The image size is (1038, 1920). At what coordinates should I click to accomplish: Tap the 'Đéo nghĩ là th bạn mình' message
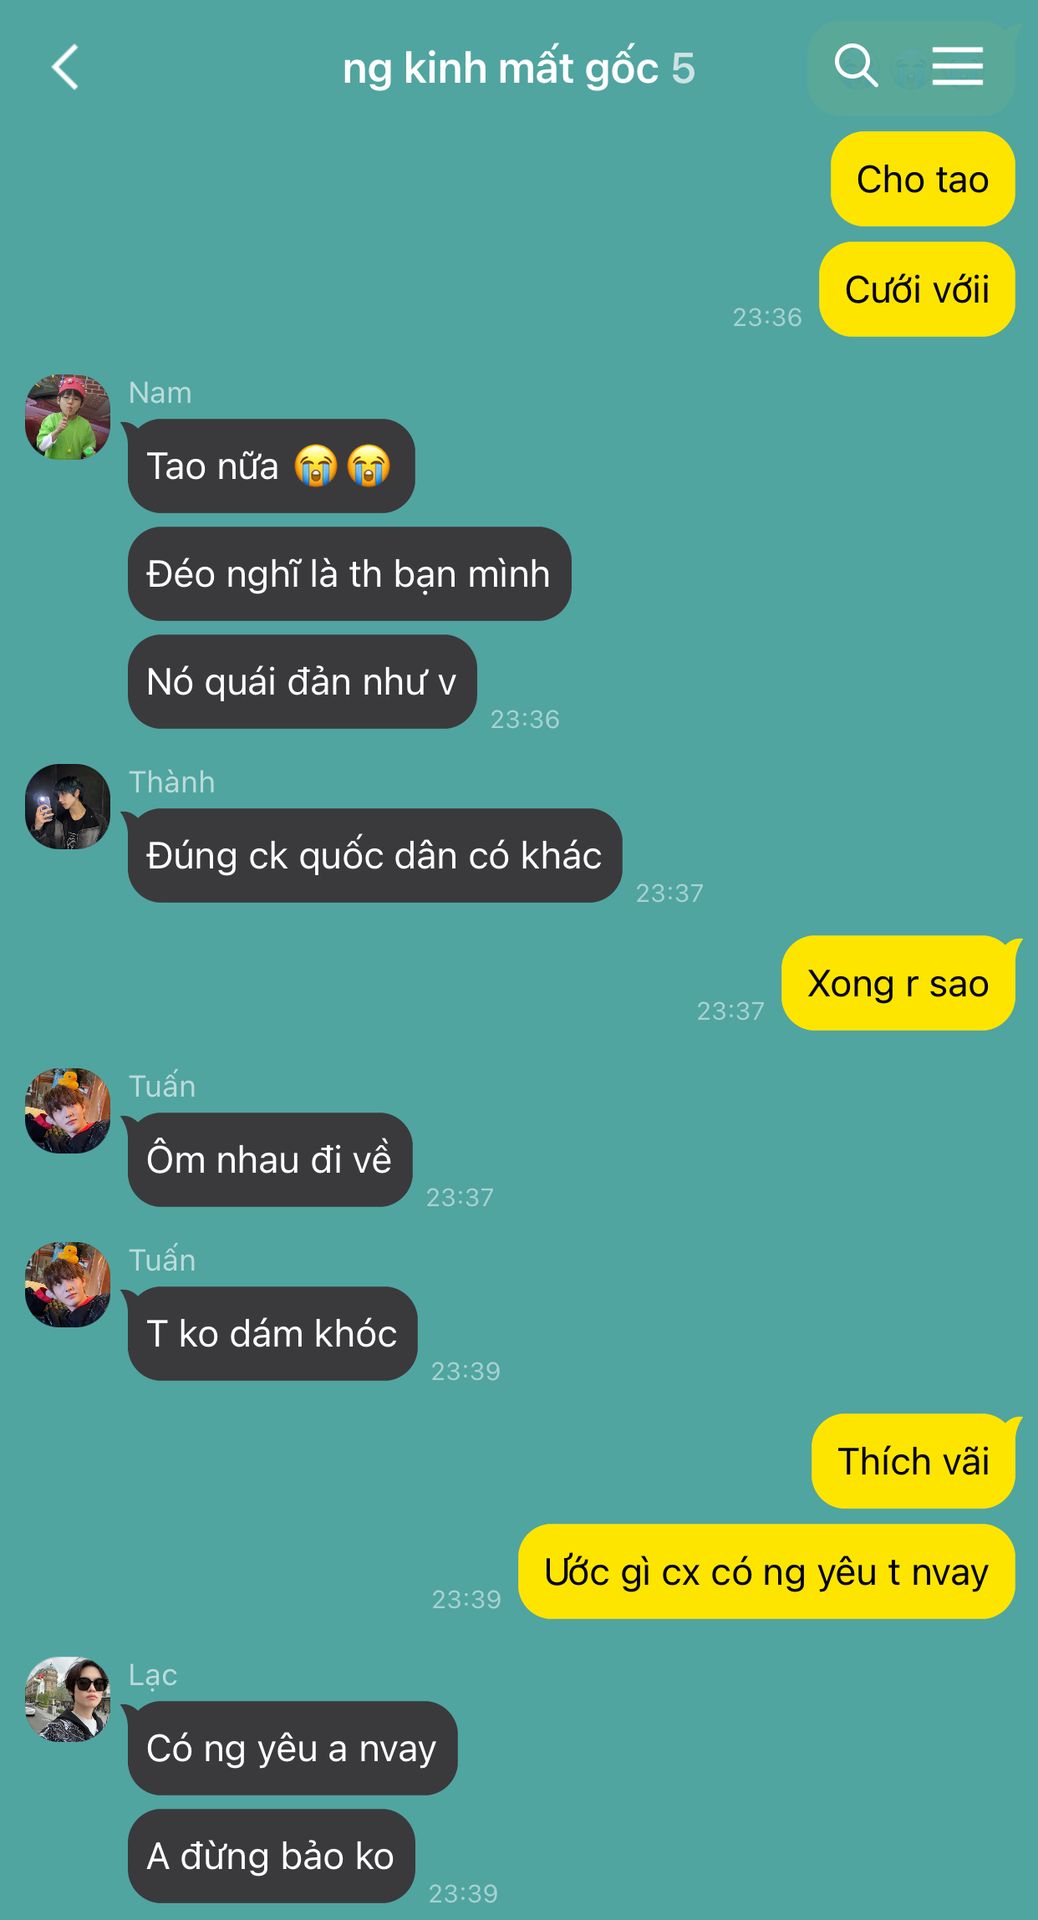point(349,574)
